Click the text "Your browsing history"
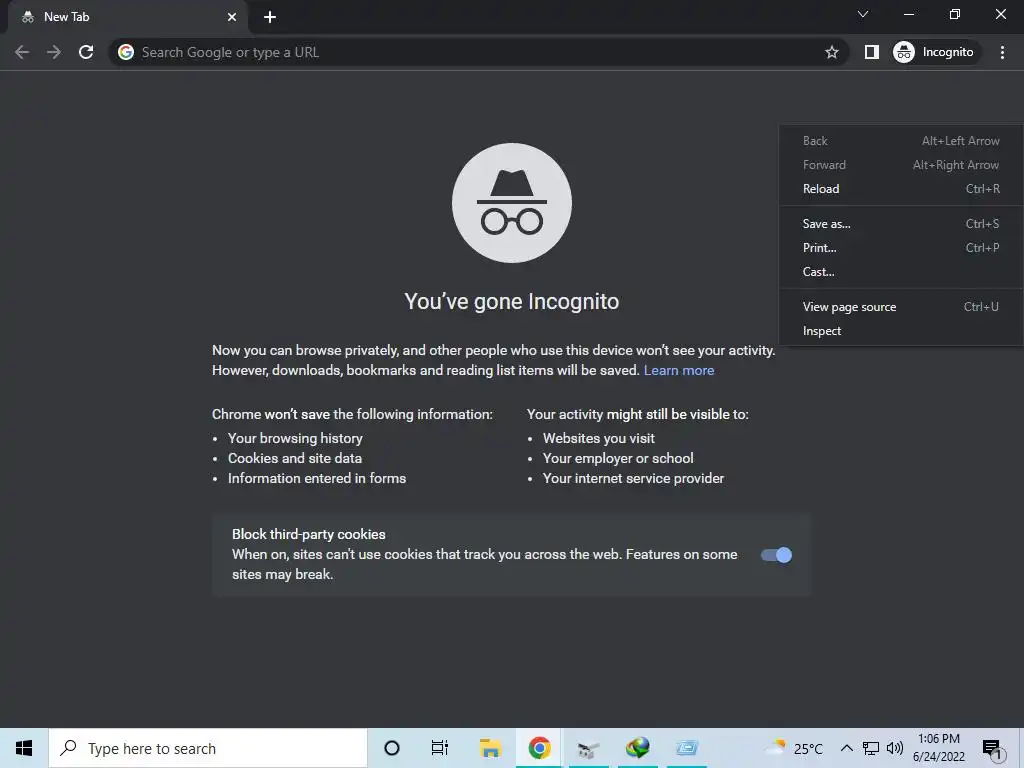 [295, 438]
